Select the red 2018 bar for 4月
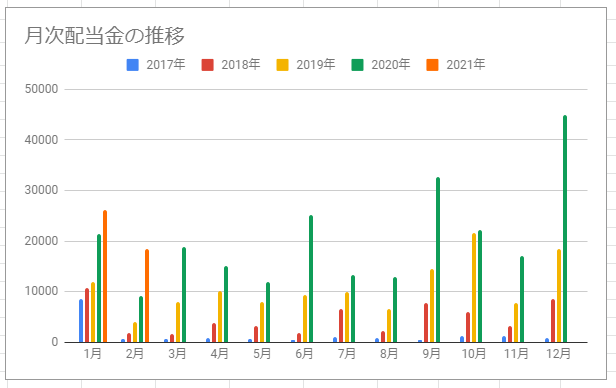 (x=214, y=333)
